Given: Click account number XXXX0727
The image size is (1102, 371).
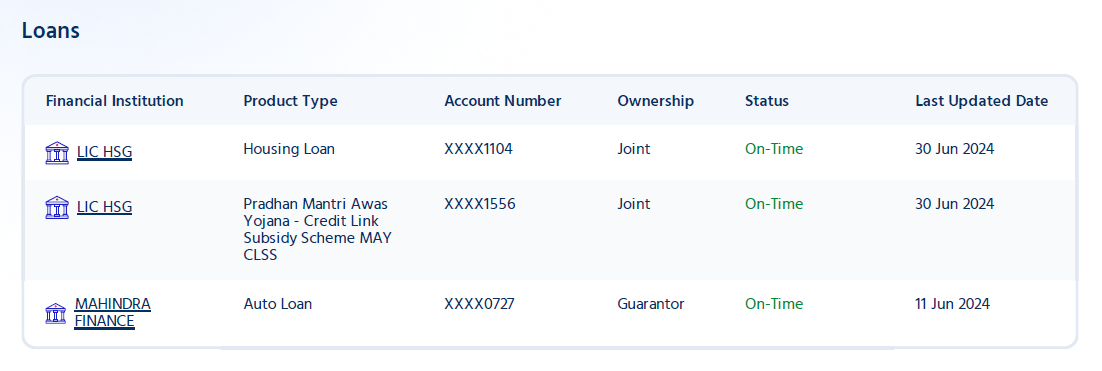Looking at the screenshot, I should pyautogui.click(x=479, y=304).
